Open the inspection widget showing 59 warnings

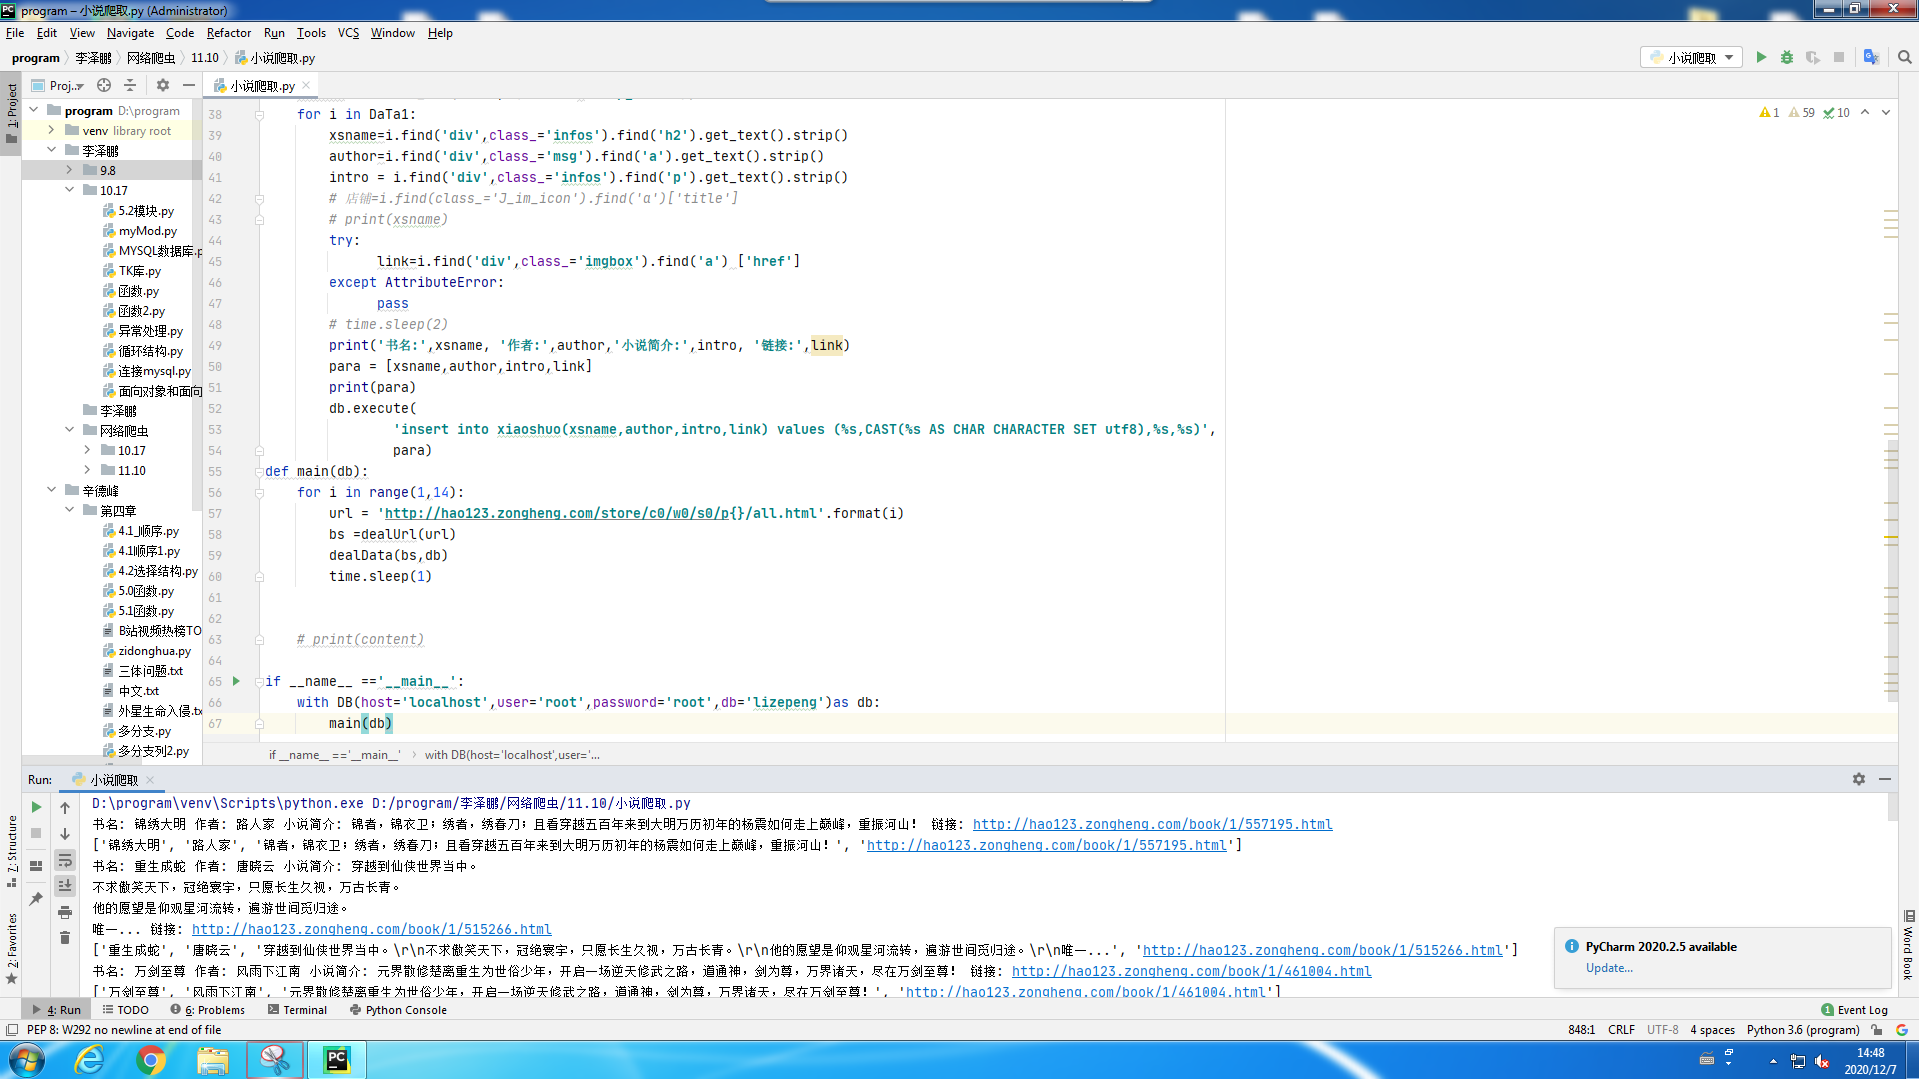1802,113
